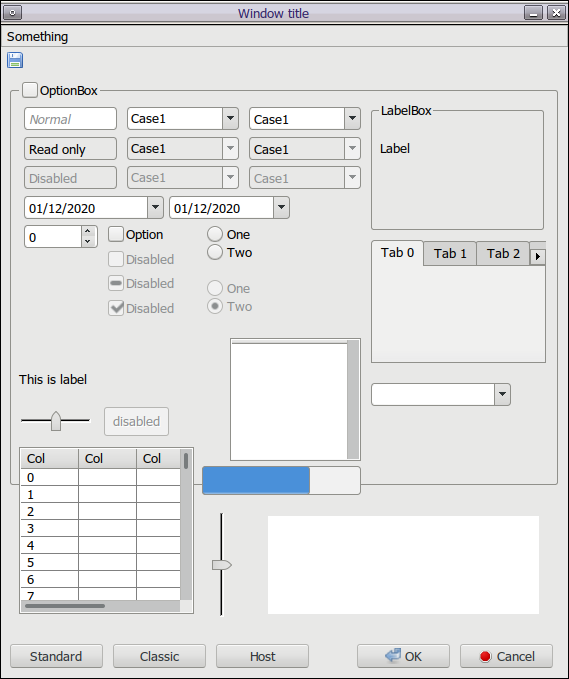
Task: Click the unchecked Disabled checkbox
Action: [116, 259]
